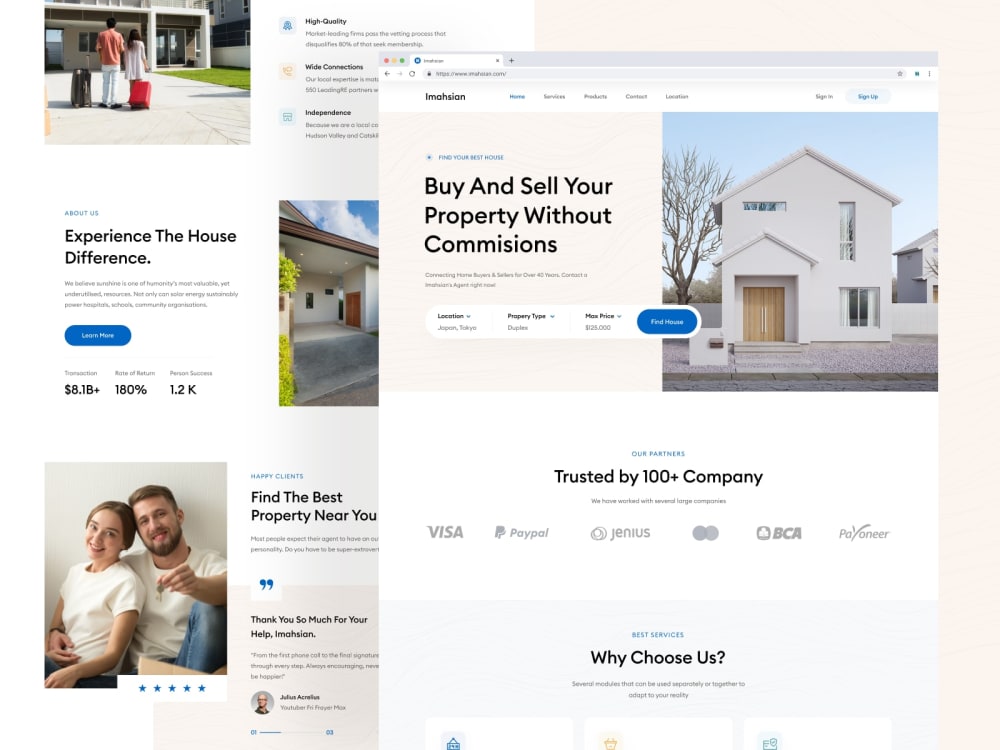Select the Location nav item
Screen dimensions: 1000x750
677,97
